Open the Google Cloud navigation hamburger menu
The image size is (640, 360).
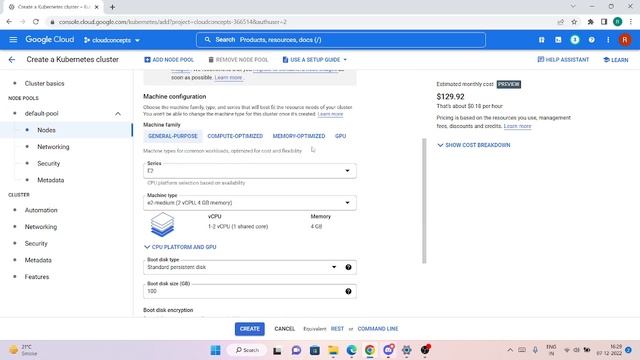point(13,40)
